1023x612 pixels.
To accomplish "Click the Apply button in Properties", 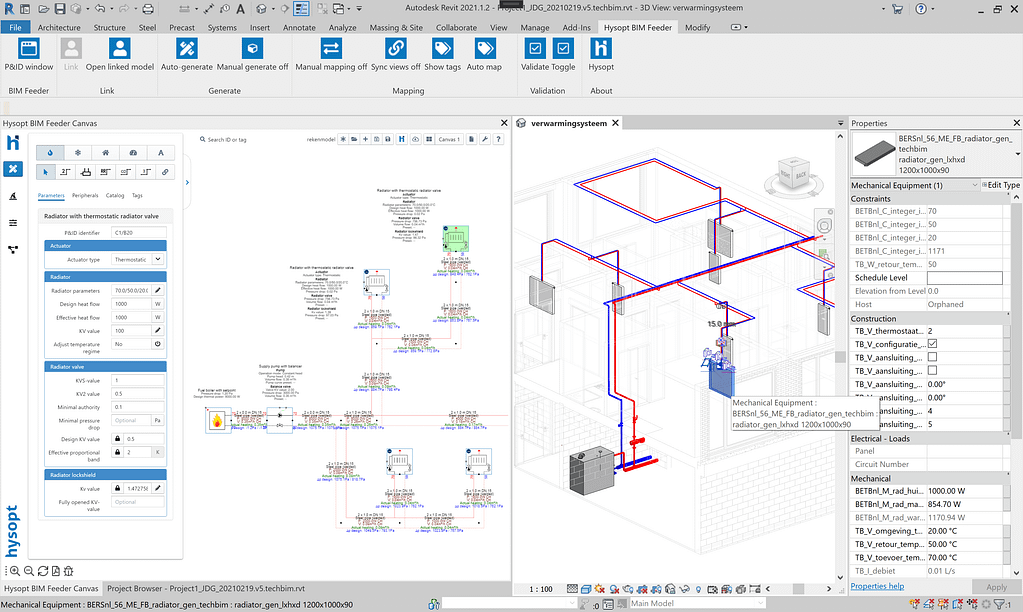I will click(x=996, y=587).
